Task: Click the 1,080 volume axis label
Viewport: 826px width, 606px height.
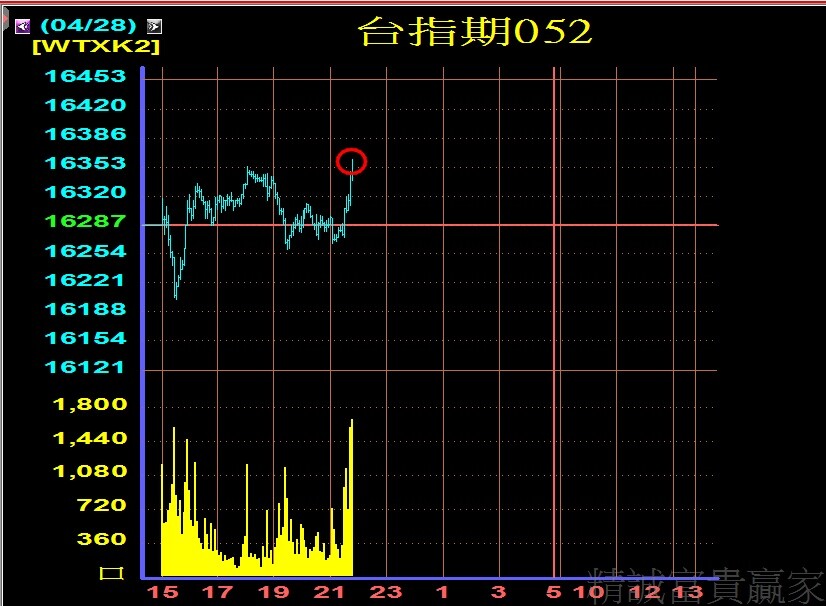Action: point(90,471)
